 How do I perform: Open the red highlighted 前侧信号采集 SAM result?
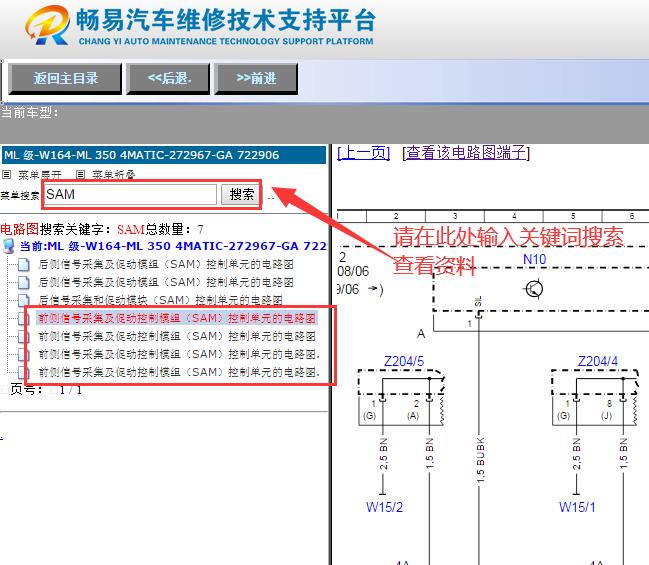tap(177, 318)
